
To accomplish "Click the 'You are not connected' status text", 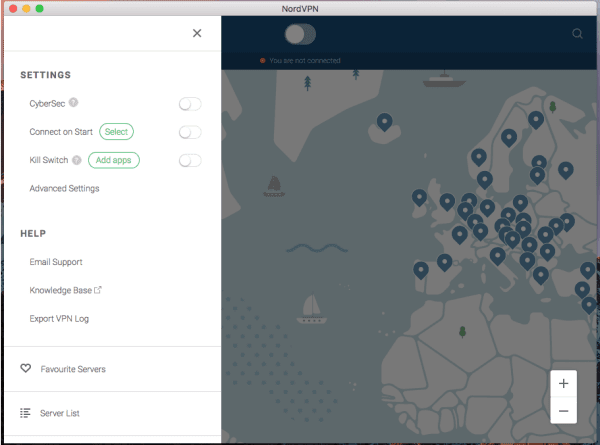I will pyautogui.click(x=305, y=60).
